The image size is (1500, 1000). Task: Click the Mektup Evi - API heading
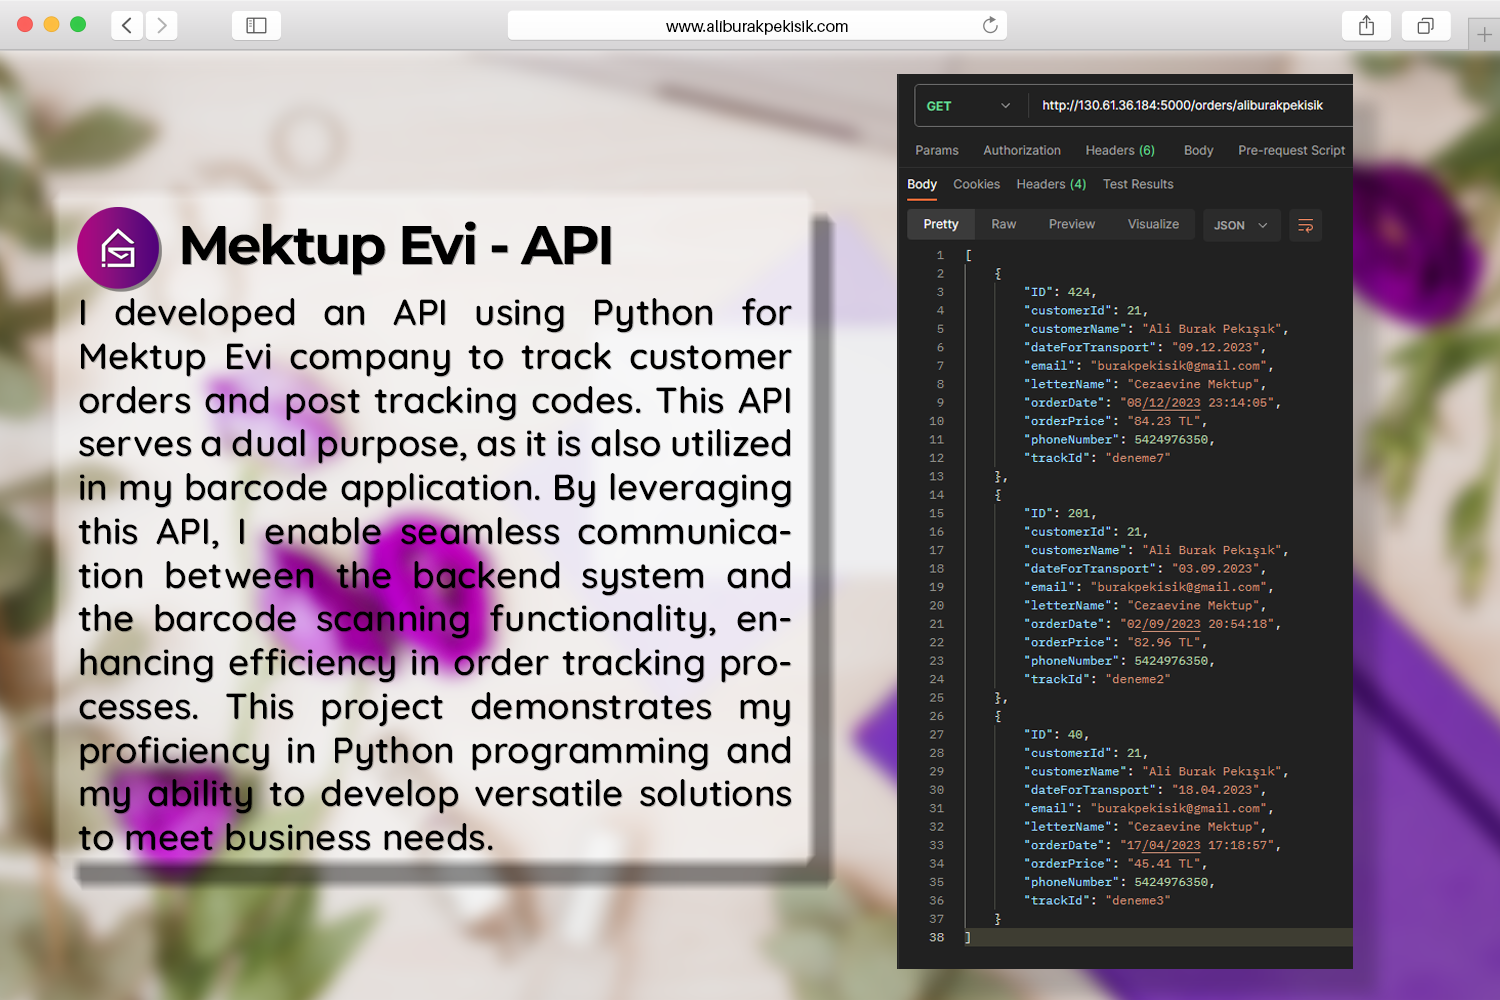tap(396, 246)
